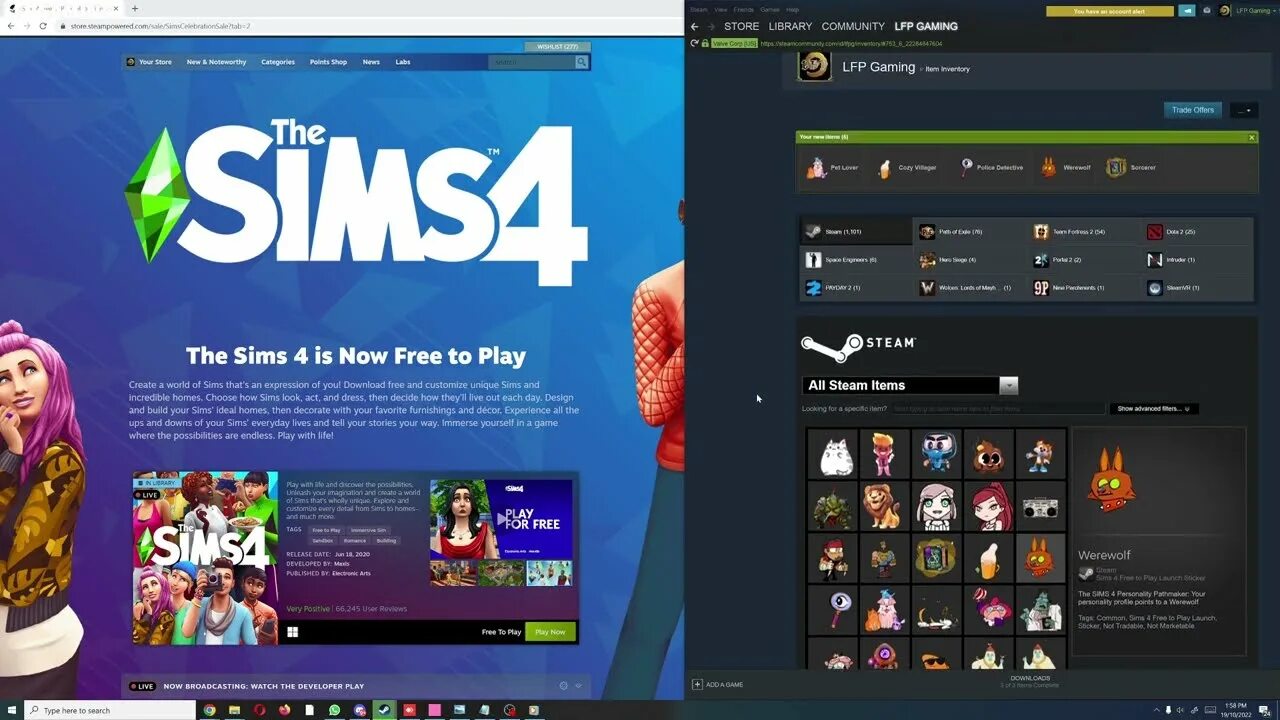
Task: Select the brown poop character item
Action: (989, 455)
